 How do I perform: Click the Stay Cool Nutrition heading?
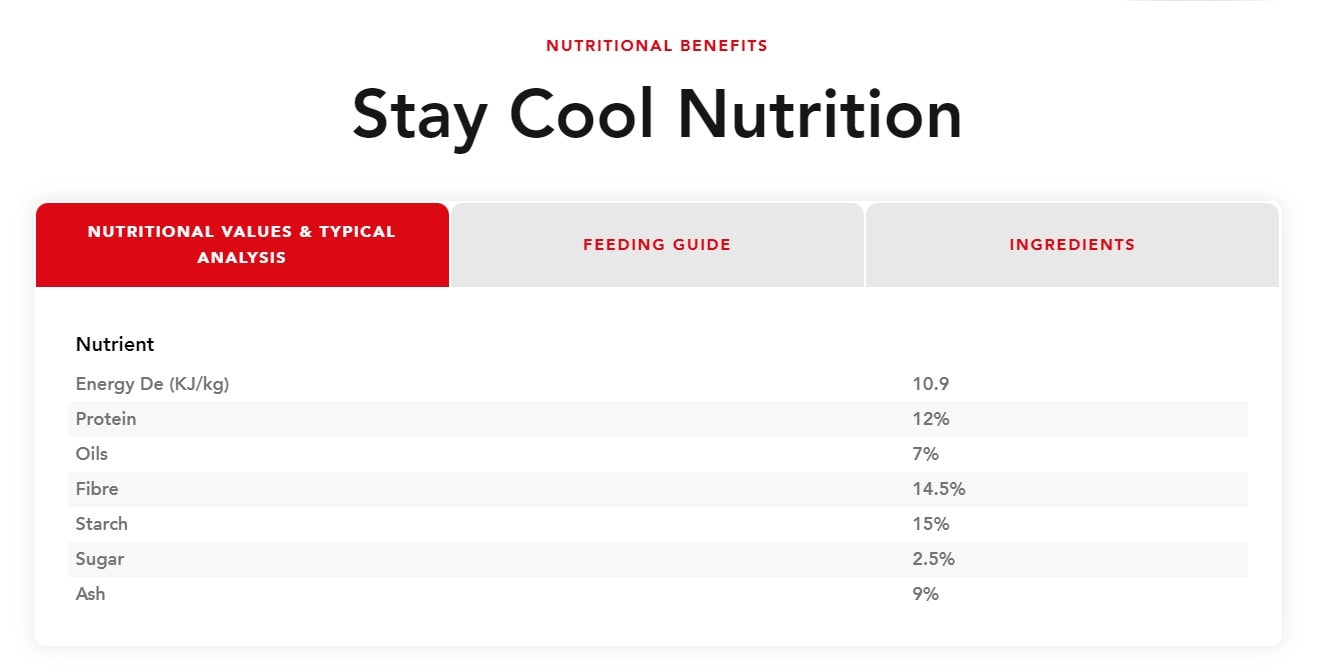pos(657,114)
